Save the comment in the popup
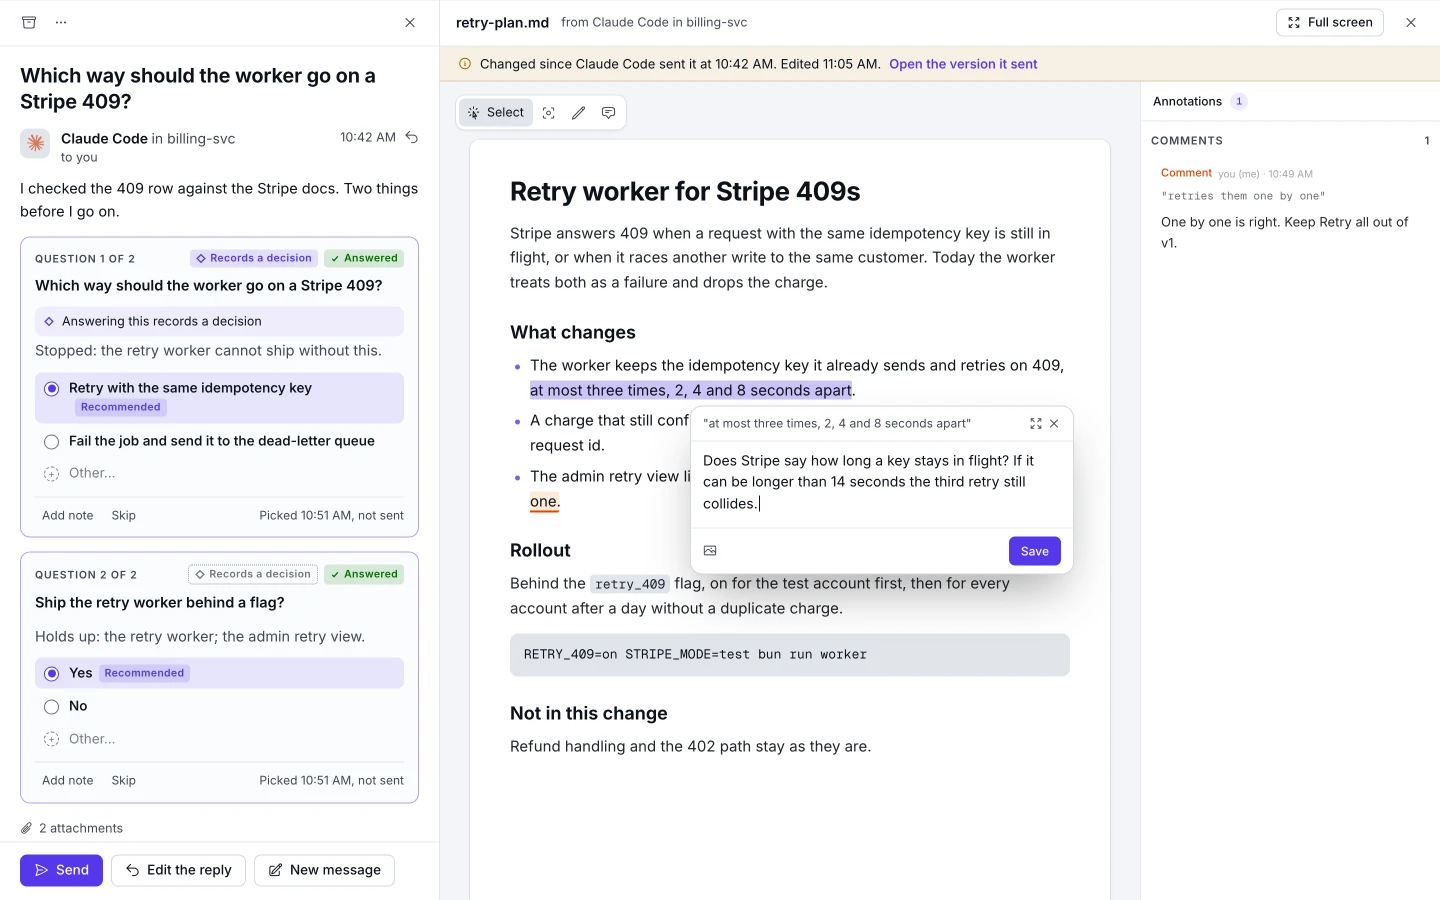Image resolution: width=1440 pixels, height=900 pixels. pos(1035,551)
